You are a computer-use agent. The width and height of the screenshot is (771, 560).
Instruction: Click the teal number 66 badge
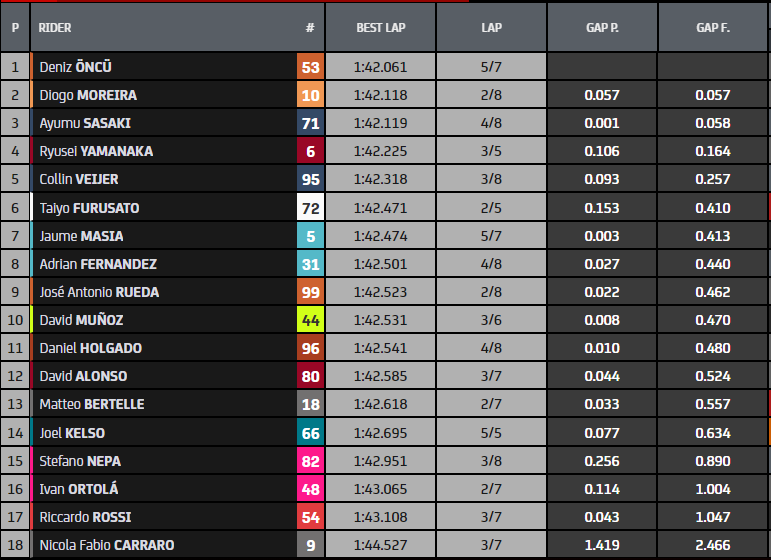pyautogui.click(x=310, y=433)
